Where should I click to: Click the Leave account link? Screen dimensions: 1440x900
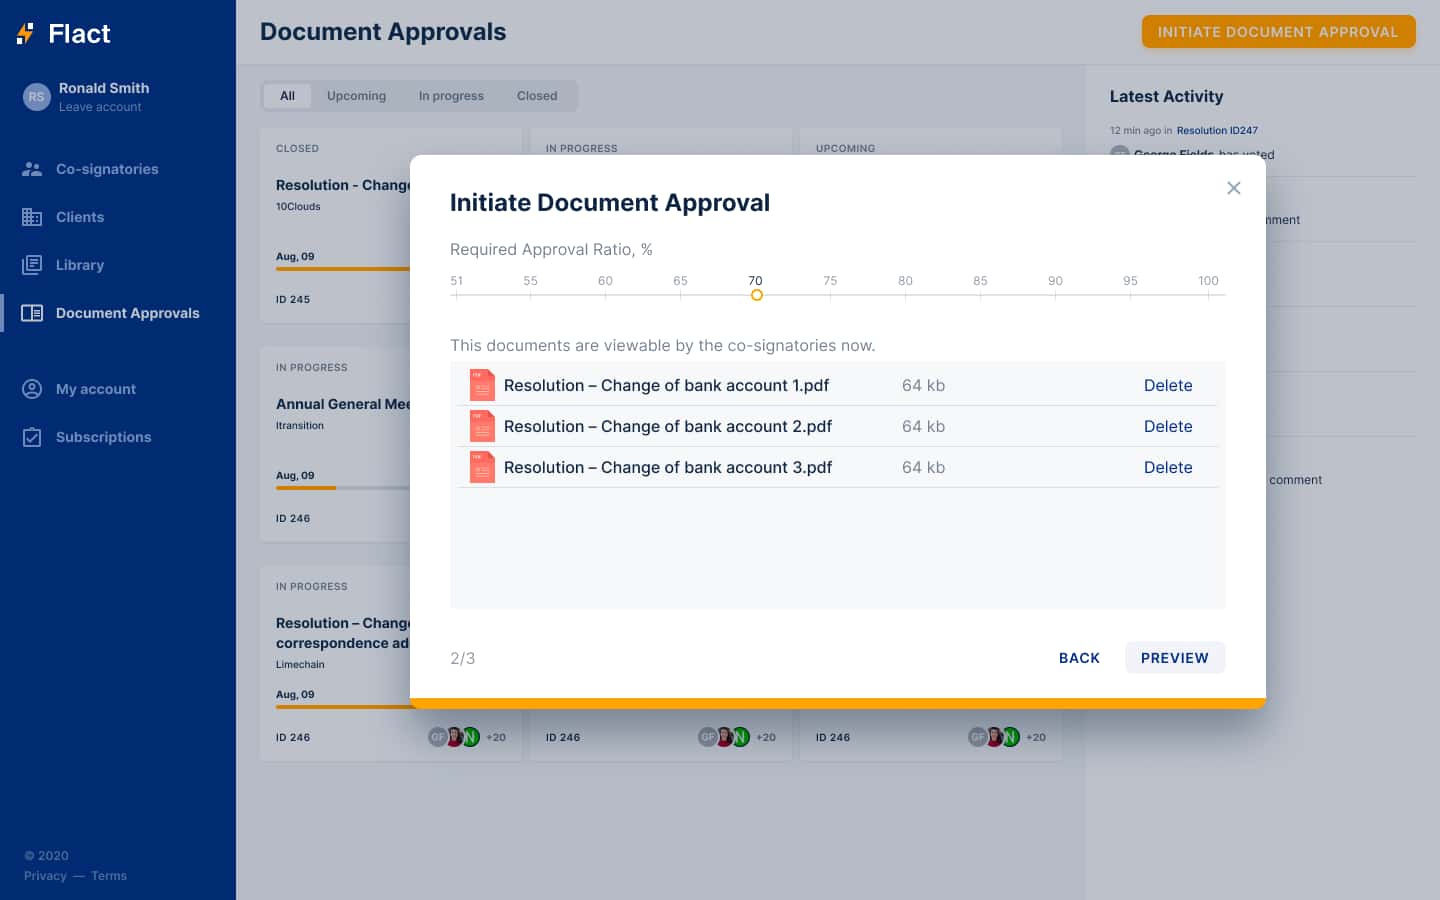click(x=100, y=107)
